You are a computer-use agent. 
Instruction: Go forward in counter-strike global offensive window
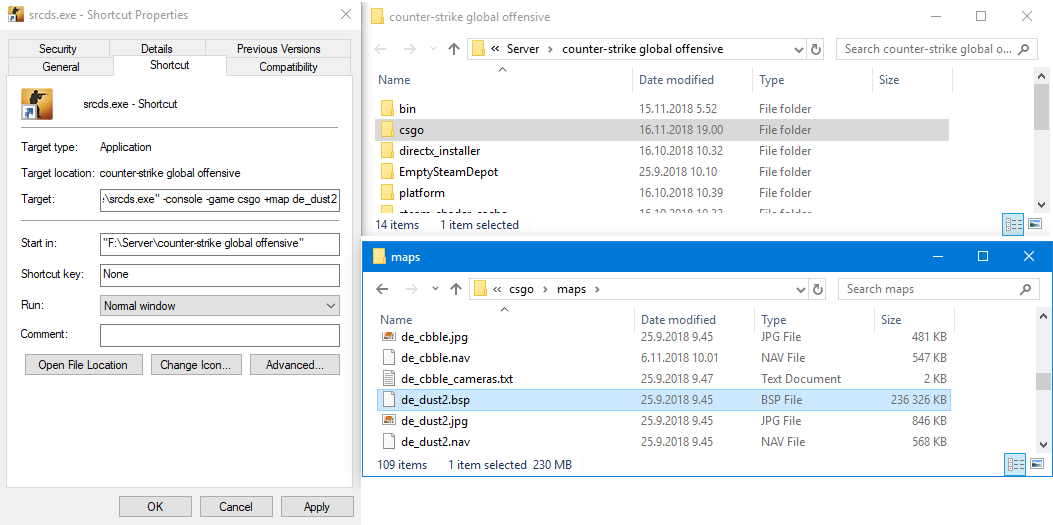click(x=409, y=49)
